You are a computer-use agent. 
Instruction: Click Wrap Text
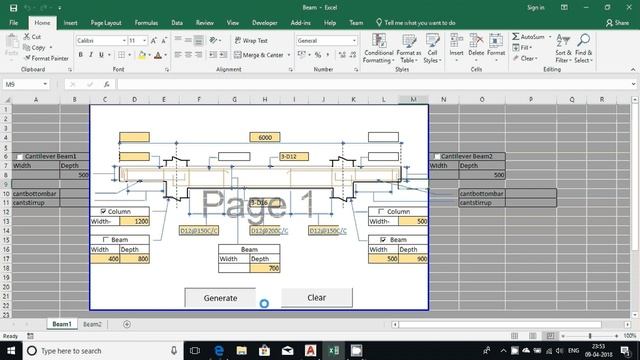tap(251, 40)
